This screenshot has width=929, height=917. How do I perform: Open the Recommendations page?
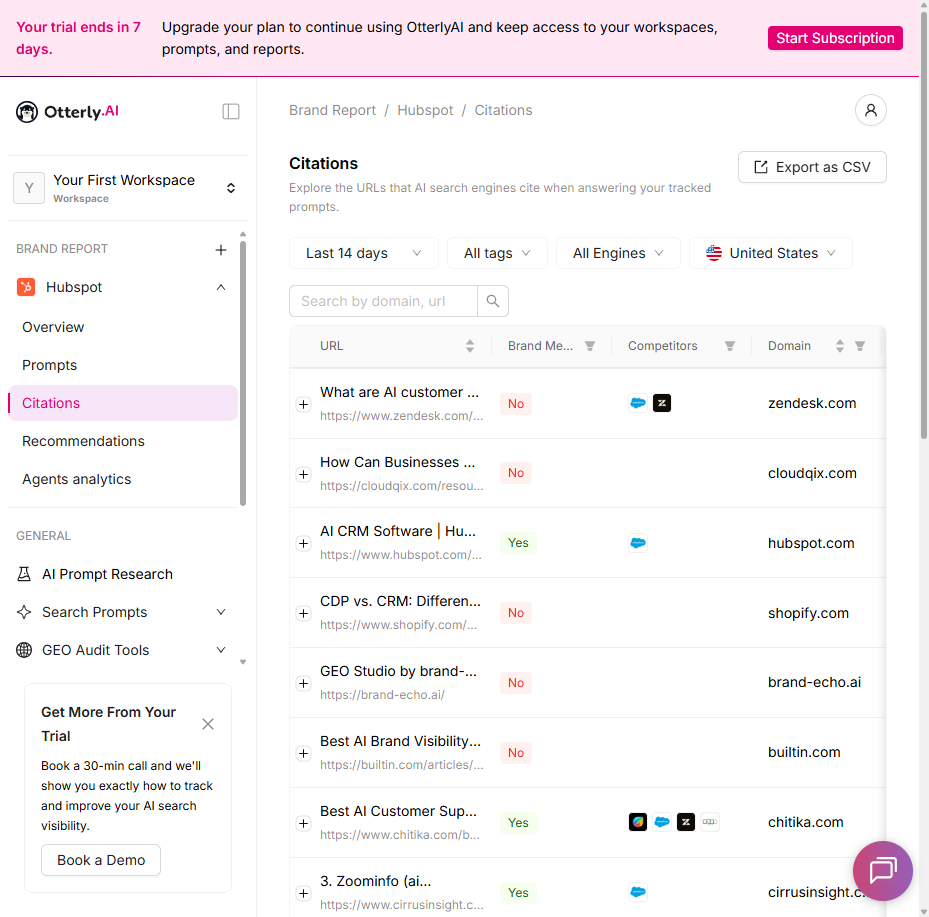click(83, 441)
